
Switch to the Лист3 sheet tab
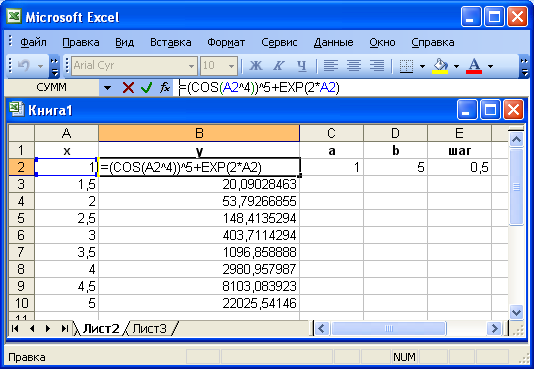pos(150,328)
